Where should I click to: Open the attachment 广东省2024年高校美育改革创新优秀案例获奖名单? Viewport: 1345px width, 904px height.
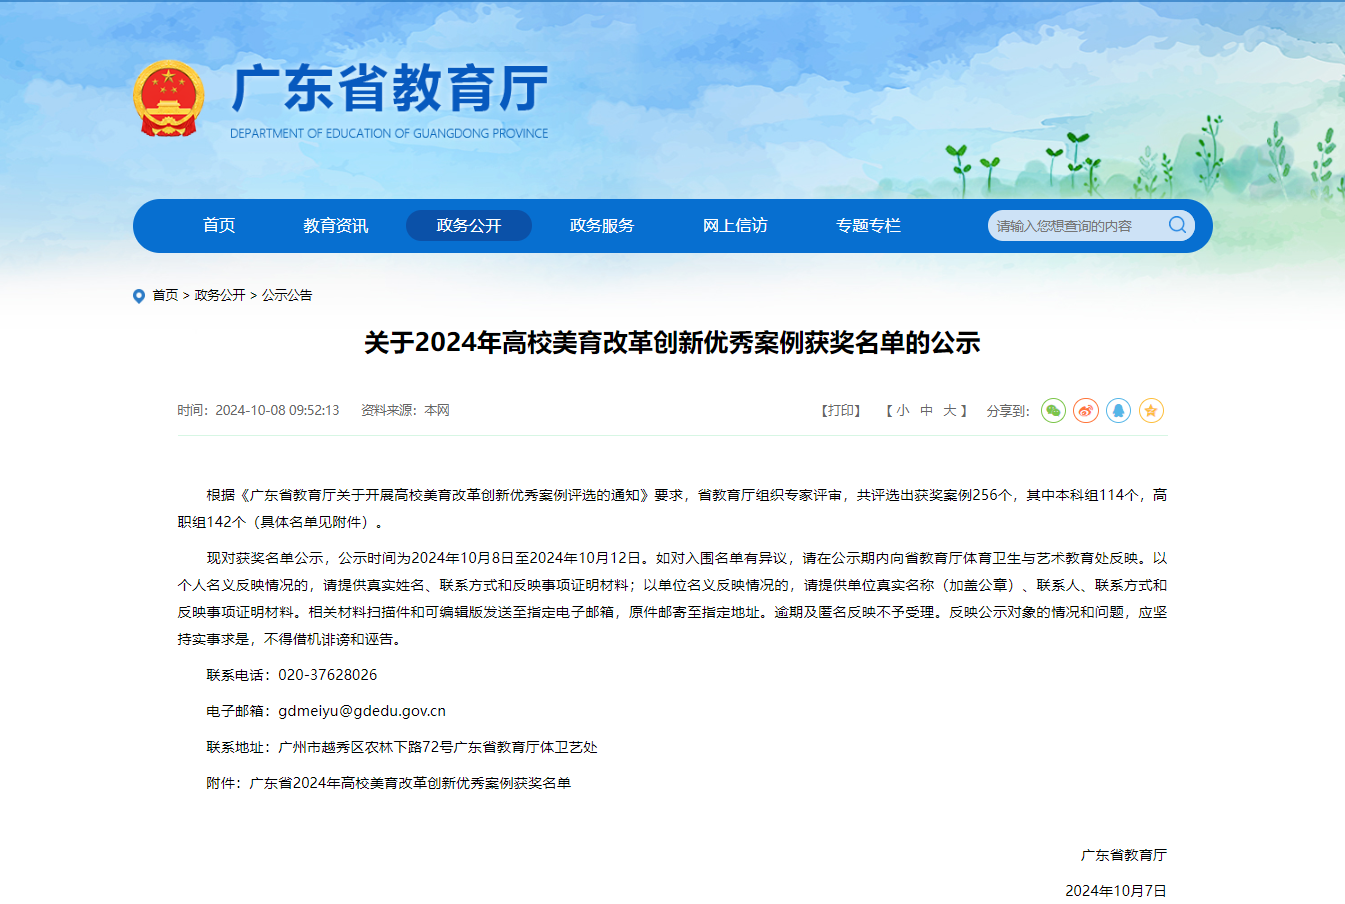410,783
